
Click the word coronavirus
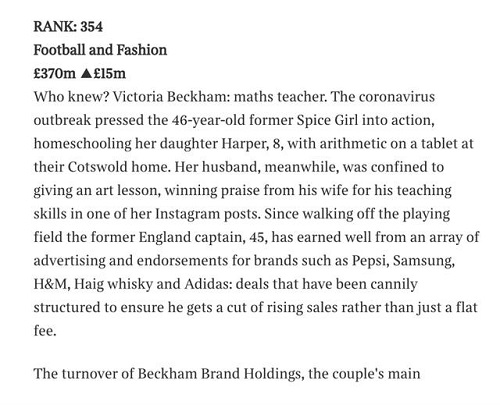point(397,97)
